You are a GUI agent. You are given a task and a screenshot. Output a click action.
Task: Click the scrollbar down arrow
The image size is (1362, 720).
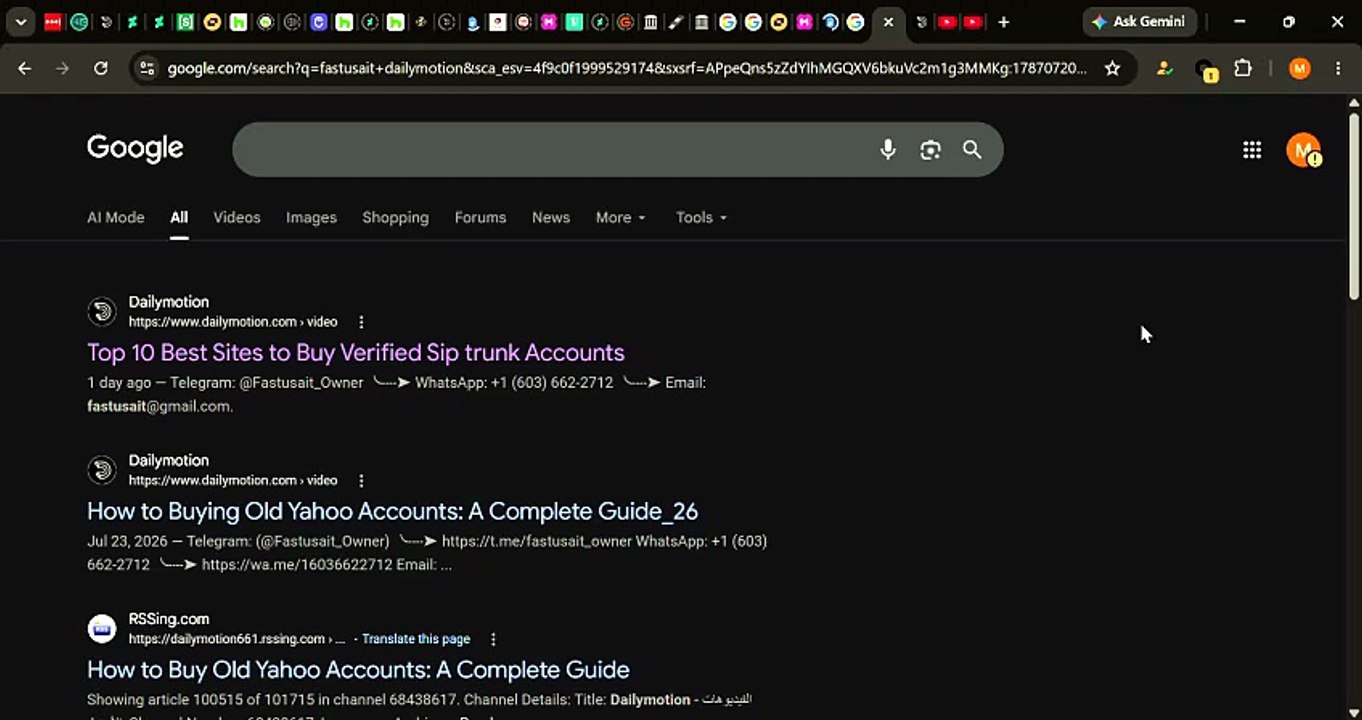[x=1354, y=712]
